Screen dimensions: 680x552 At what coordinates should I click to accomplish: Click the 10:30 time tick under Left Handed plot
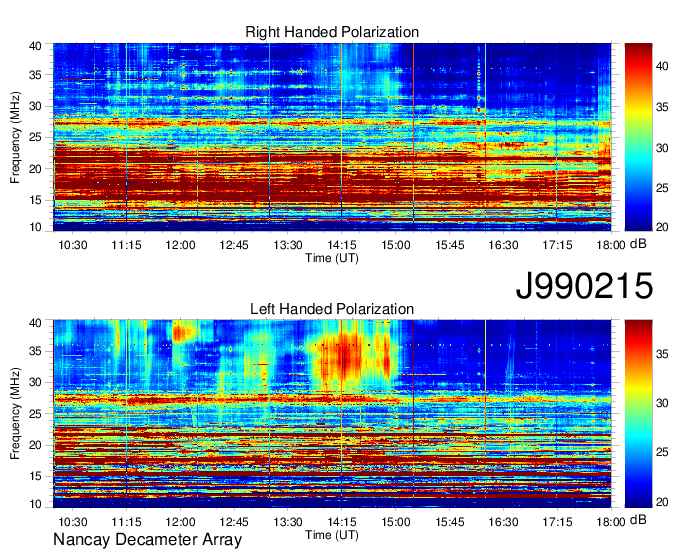(72, 522)
